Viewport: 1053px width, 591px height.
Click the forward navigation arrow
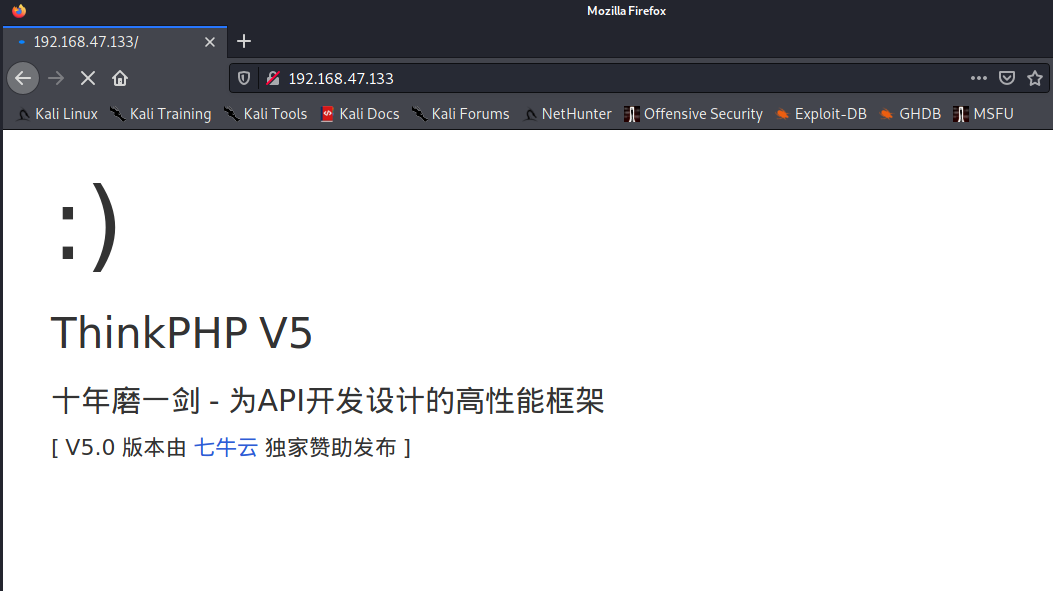(56, 79)
